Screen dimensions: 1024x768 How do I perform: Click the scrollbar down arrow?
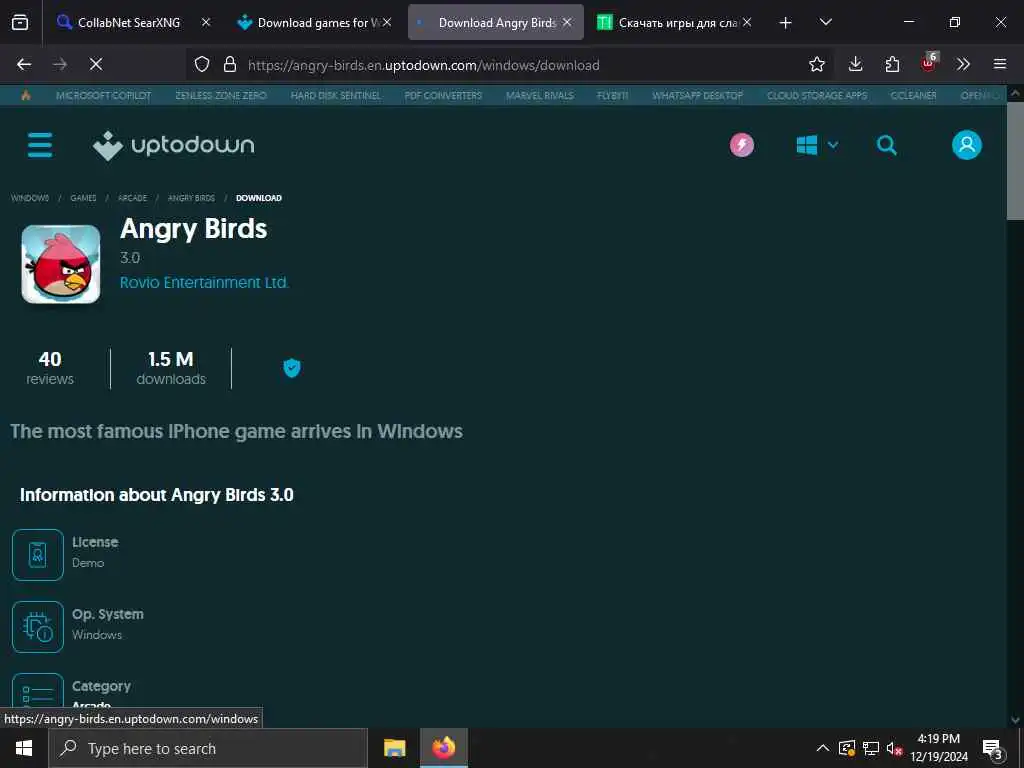click(x=1015, y=720)
